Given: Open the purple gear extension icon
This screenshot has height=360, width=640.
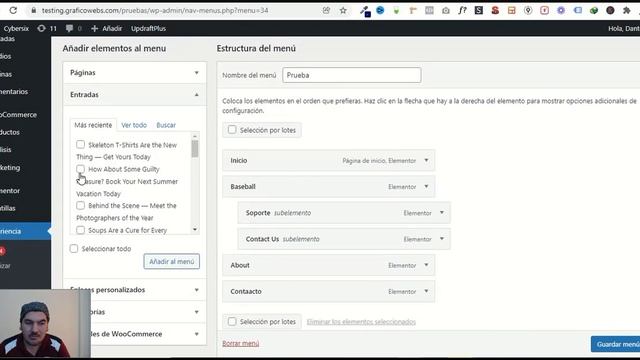Looking at the screenshot, I should coord(561,11).
